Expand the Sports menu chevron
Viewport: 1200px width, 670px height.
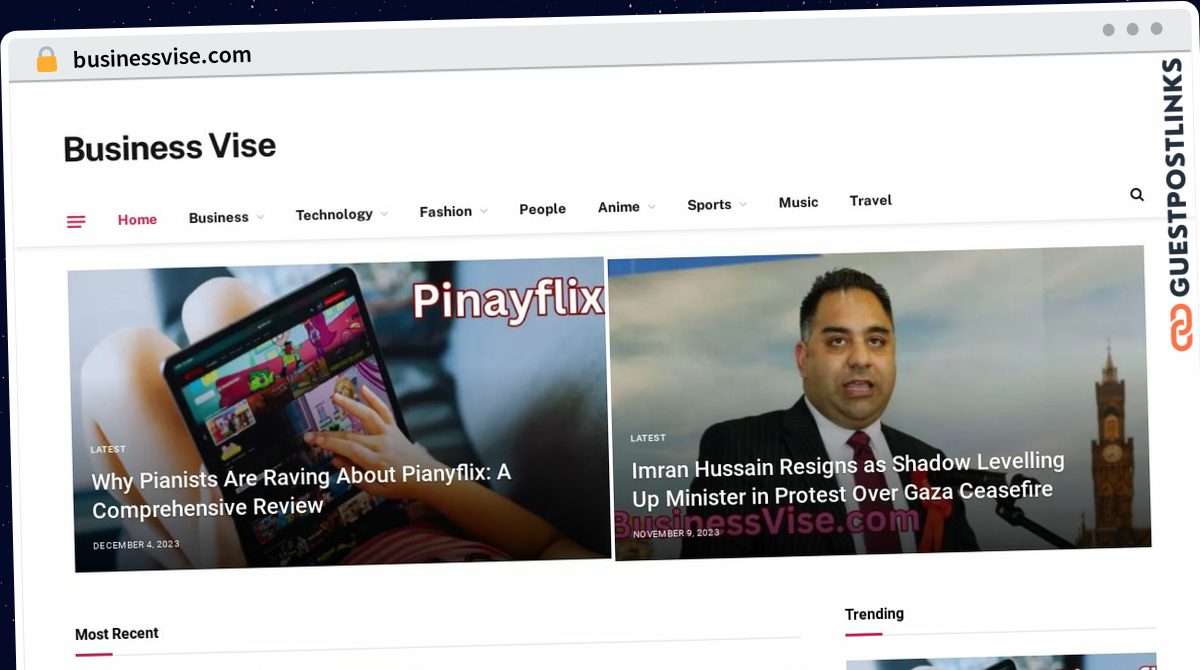click(x=743, y=204)
